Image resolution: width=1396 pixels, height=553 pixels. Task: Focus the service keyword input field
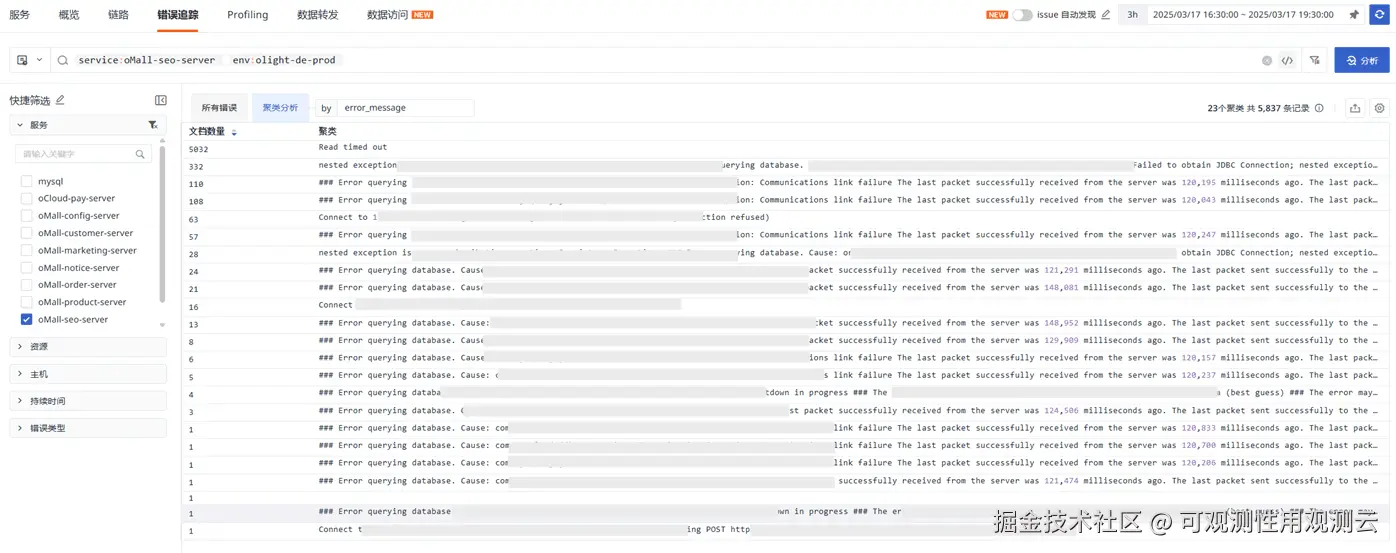78,154
